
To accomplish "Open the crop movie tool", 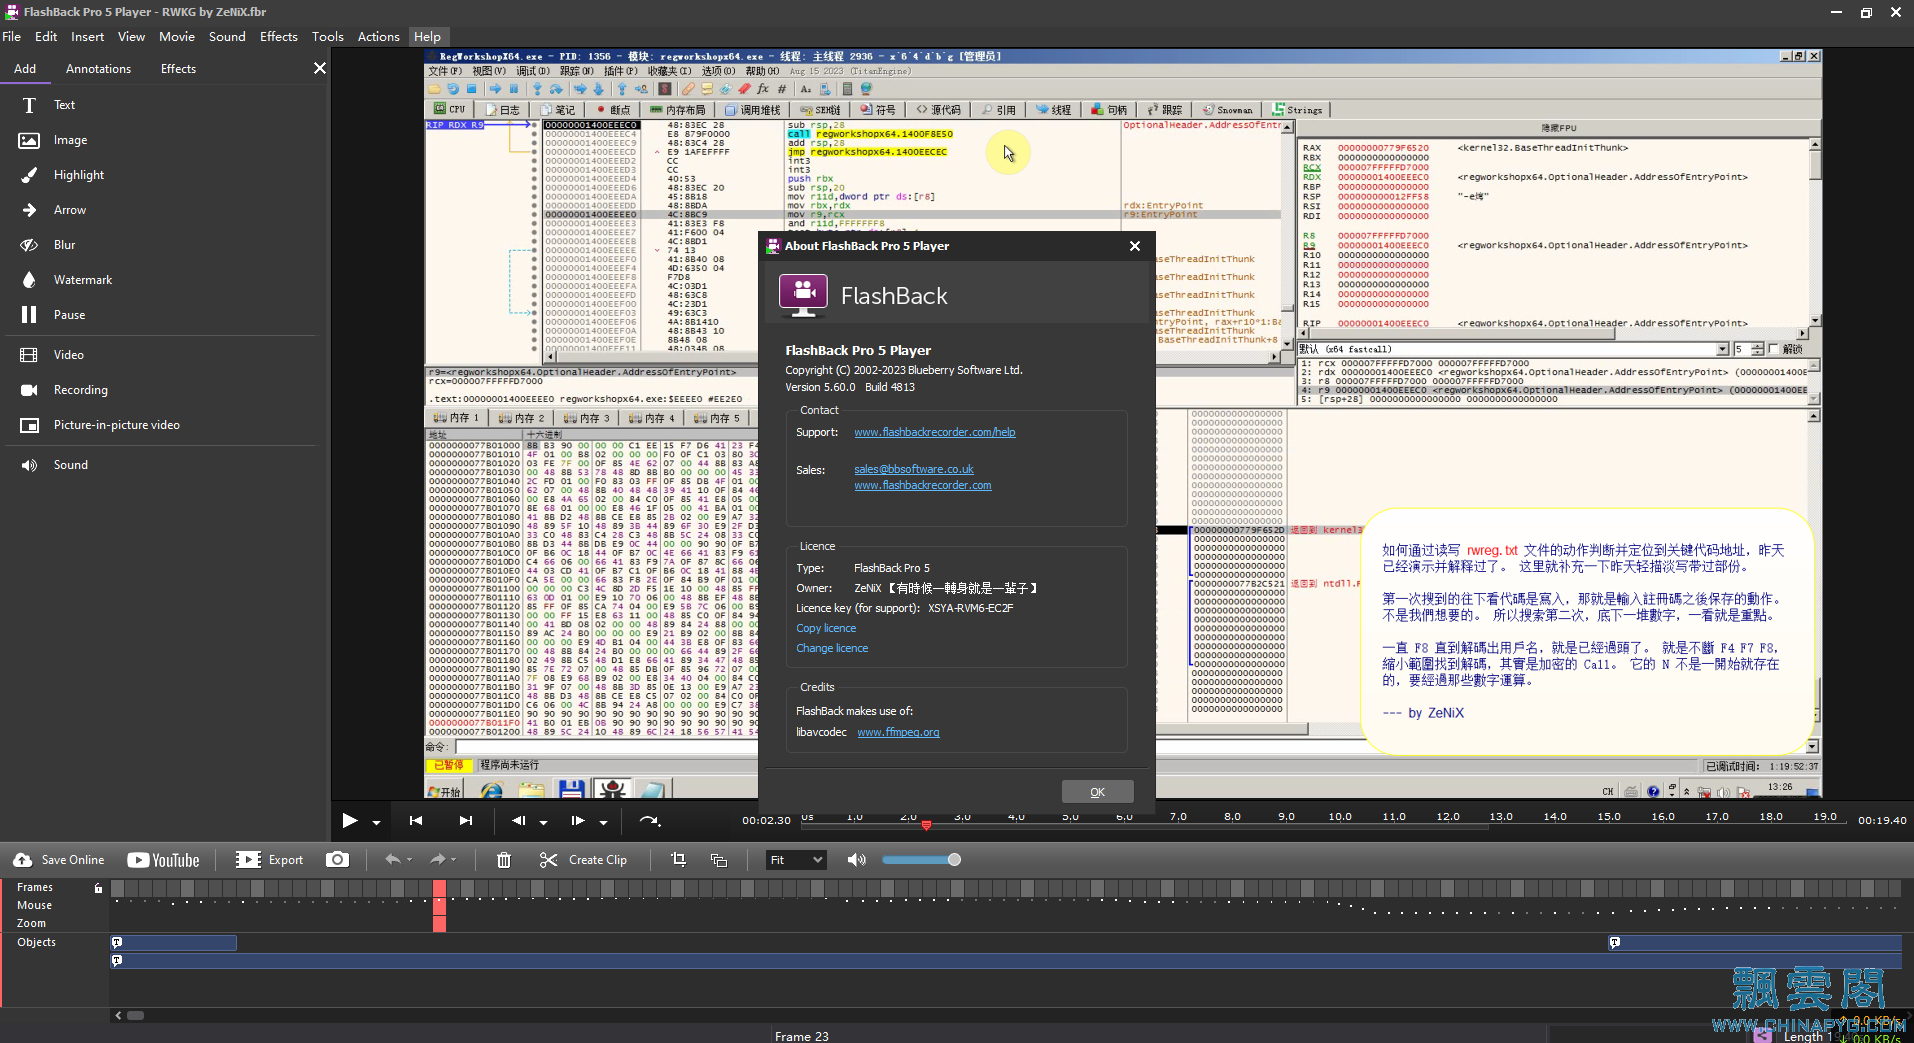I will click(679, 860).
